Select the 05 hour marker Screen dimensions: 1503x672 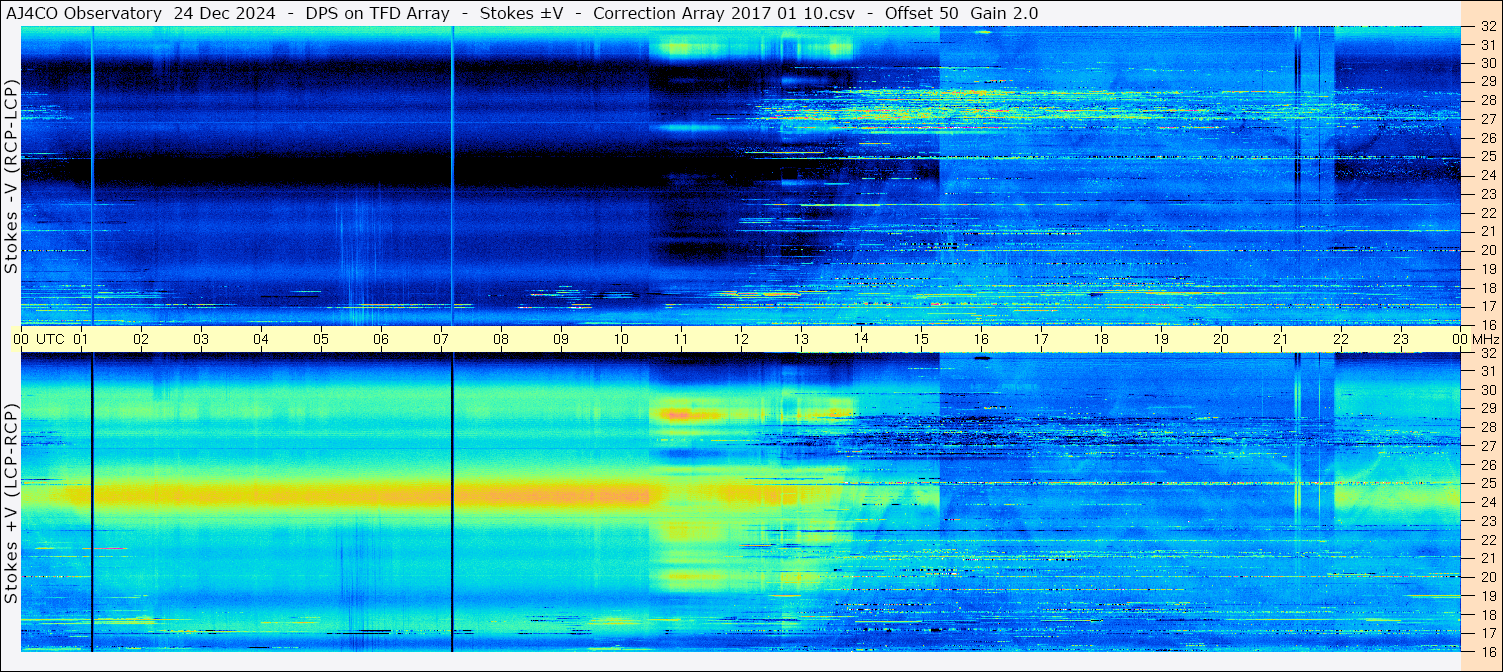[x=321, y=339]
